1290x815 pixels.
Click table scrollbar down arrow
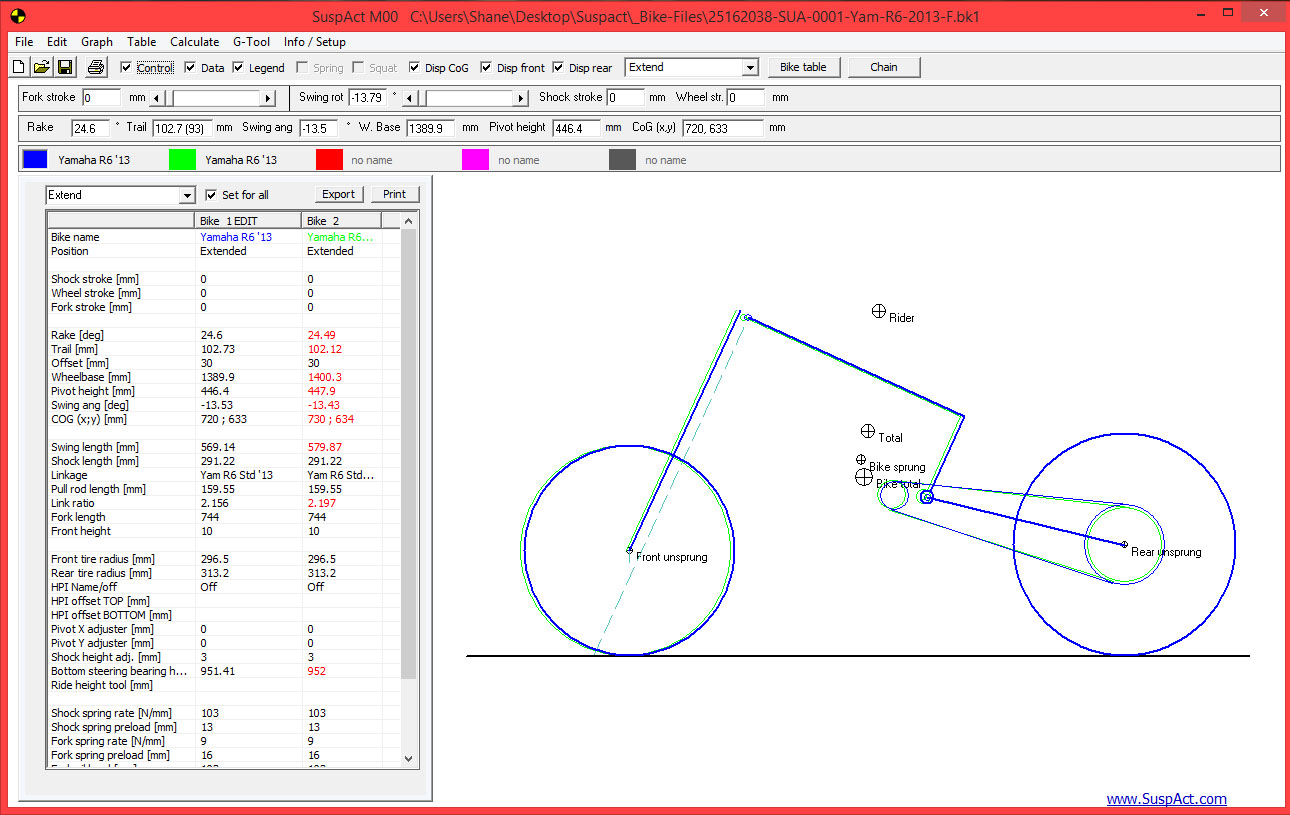pyautogui.click(x=408, y=759)
